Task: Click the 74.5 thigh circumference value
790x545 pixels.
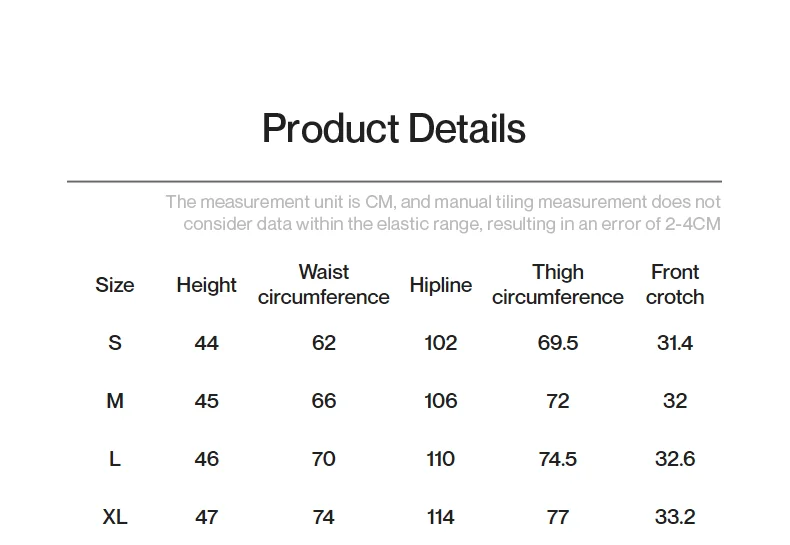Action: pyautogui.click(x=557, y=459)
